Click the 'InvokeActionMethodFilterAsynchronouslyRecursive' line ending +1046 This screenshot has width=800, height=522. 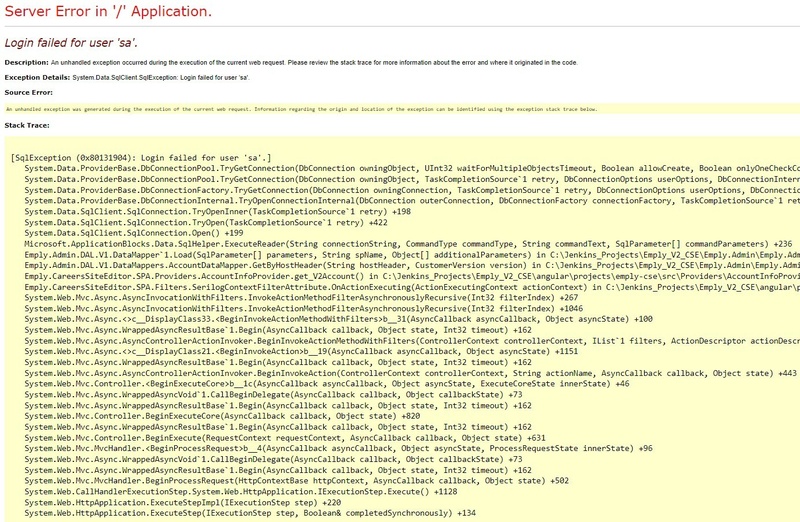tap(304, 308)
